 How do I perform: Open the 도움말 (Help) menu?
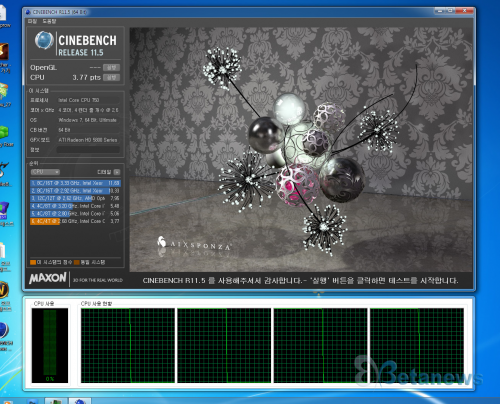[49, 21]
